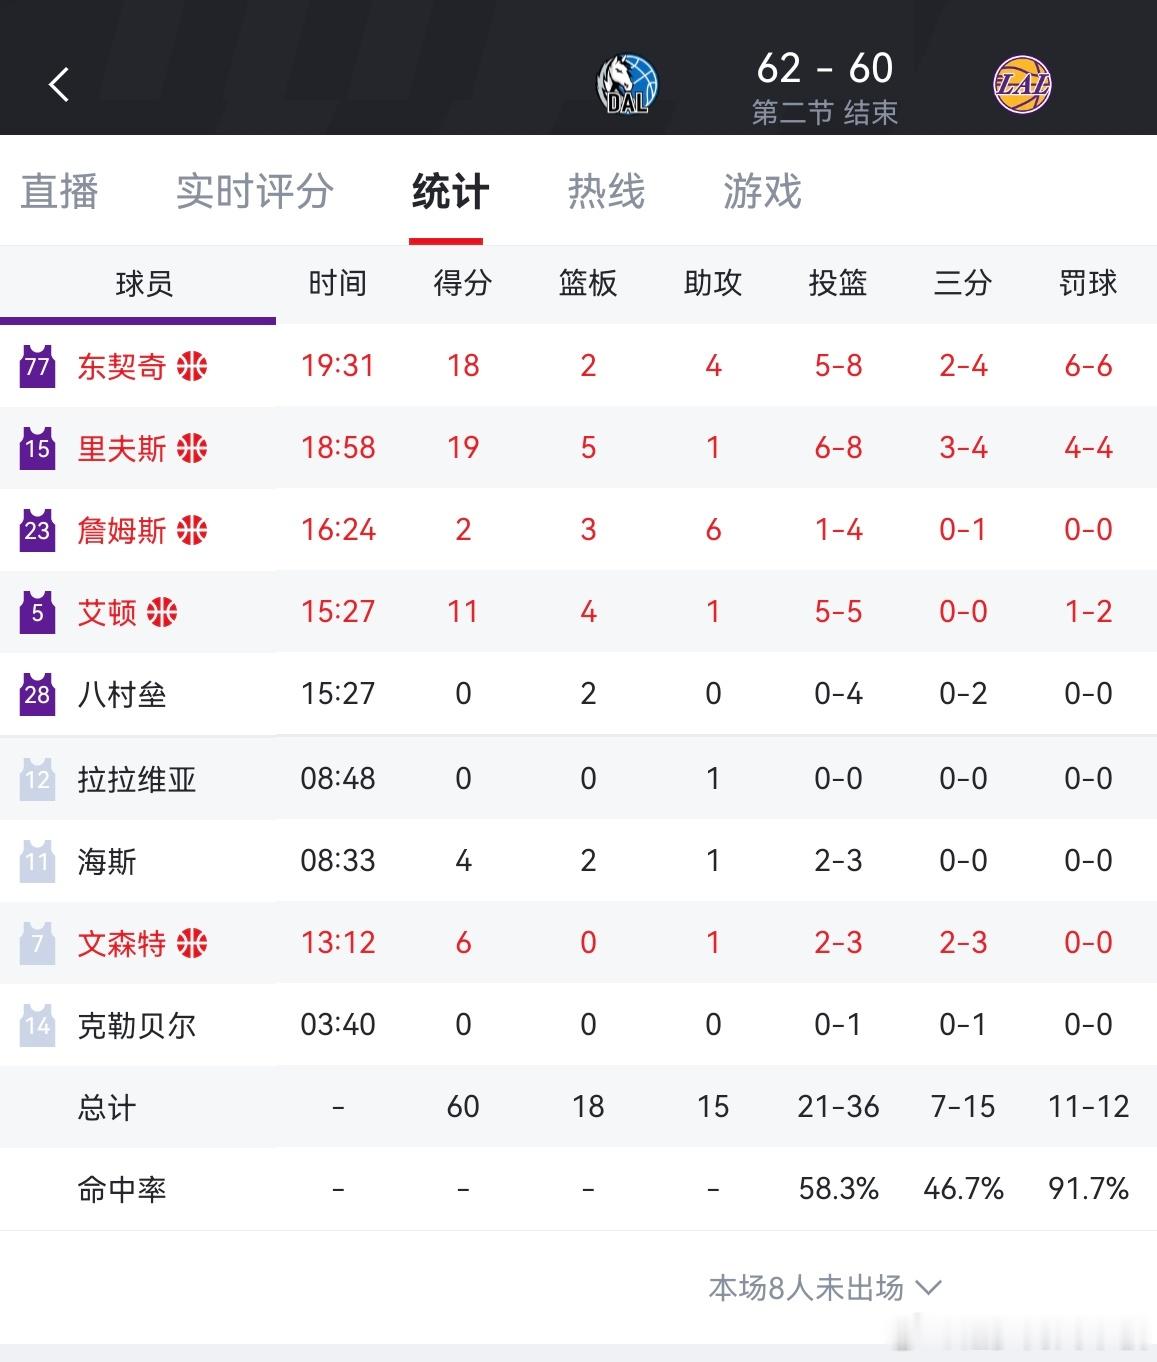Open player 八村垒 profile
This screenshot has width=1157, height=1362.
122,694
